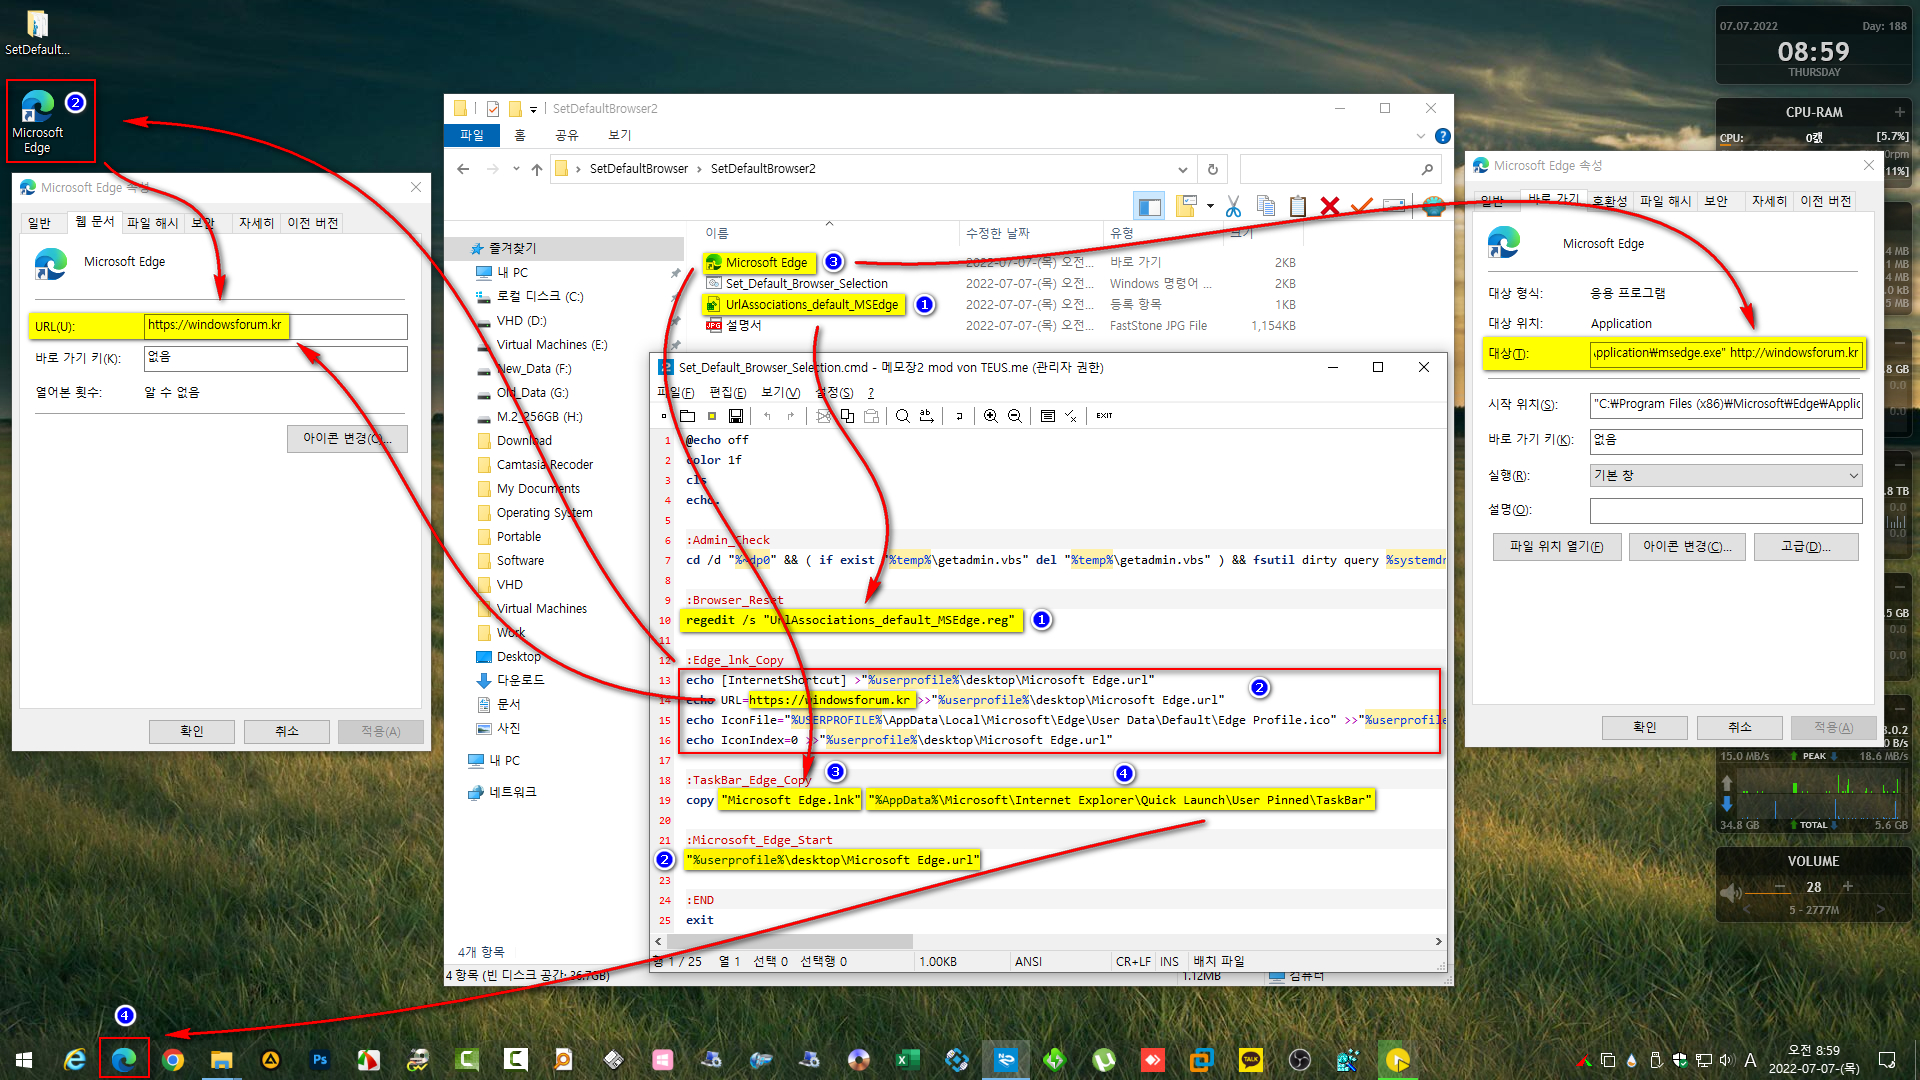Open the 편집(E) menu in Notepad2

727,393
